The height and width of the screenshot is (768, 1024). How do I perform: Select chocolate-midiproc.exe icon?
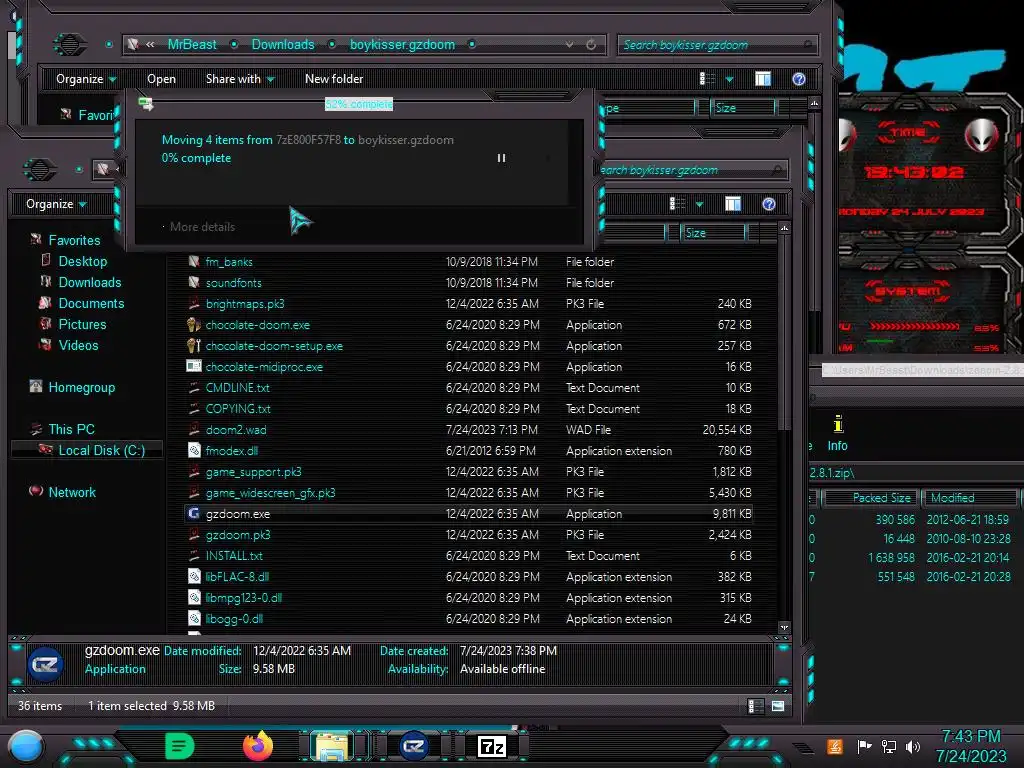tap(193, 366)
